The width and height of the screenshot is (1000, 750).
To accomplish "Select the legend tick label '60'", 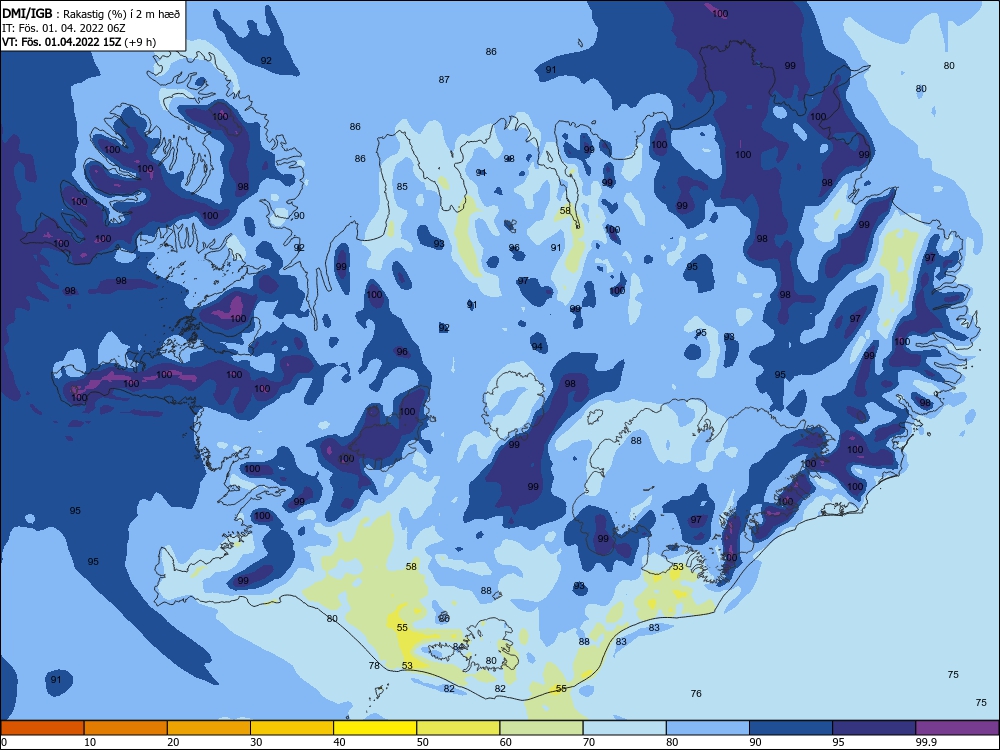I will [x=506, y=742].
